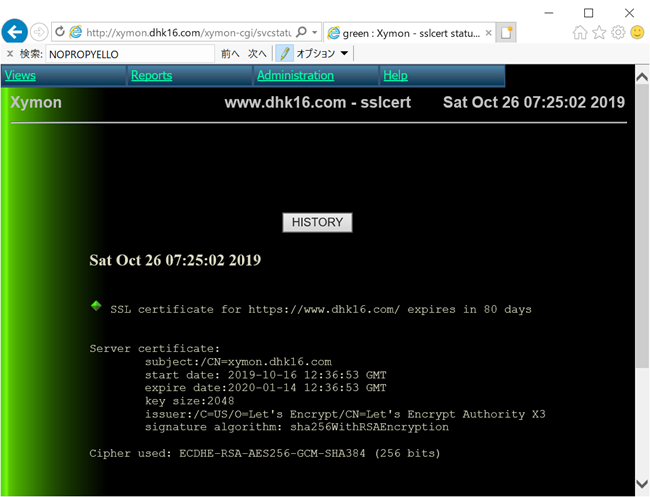Click the 'Xymon' header title text
Viewport: 650px width, 497px height.
click(x=36, y=102)
